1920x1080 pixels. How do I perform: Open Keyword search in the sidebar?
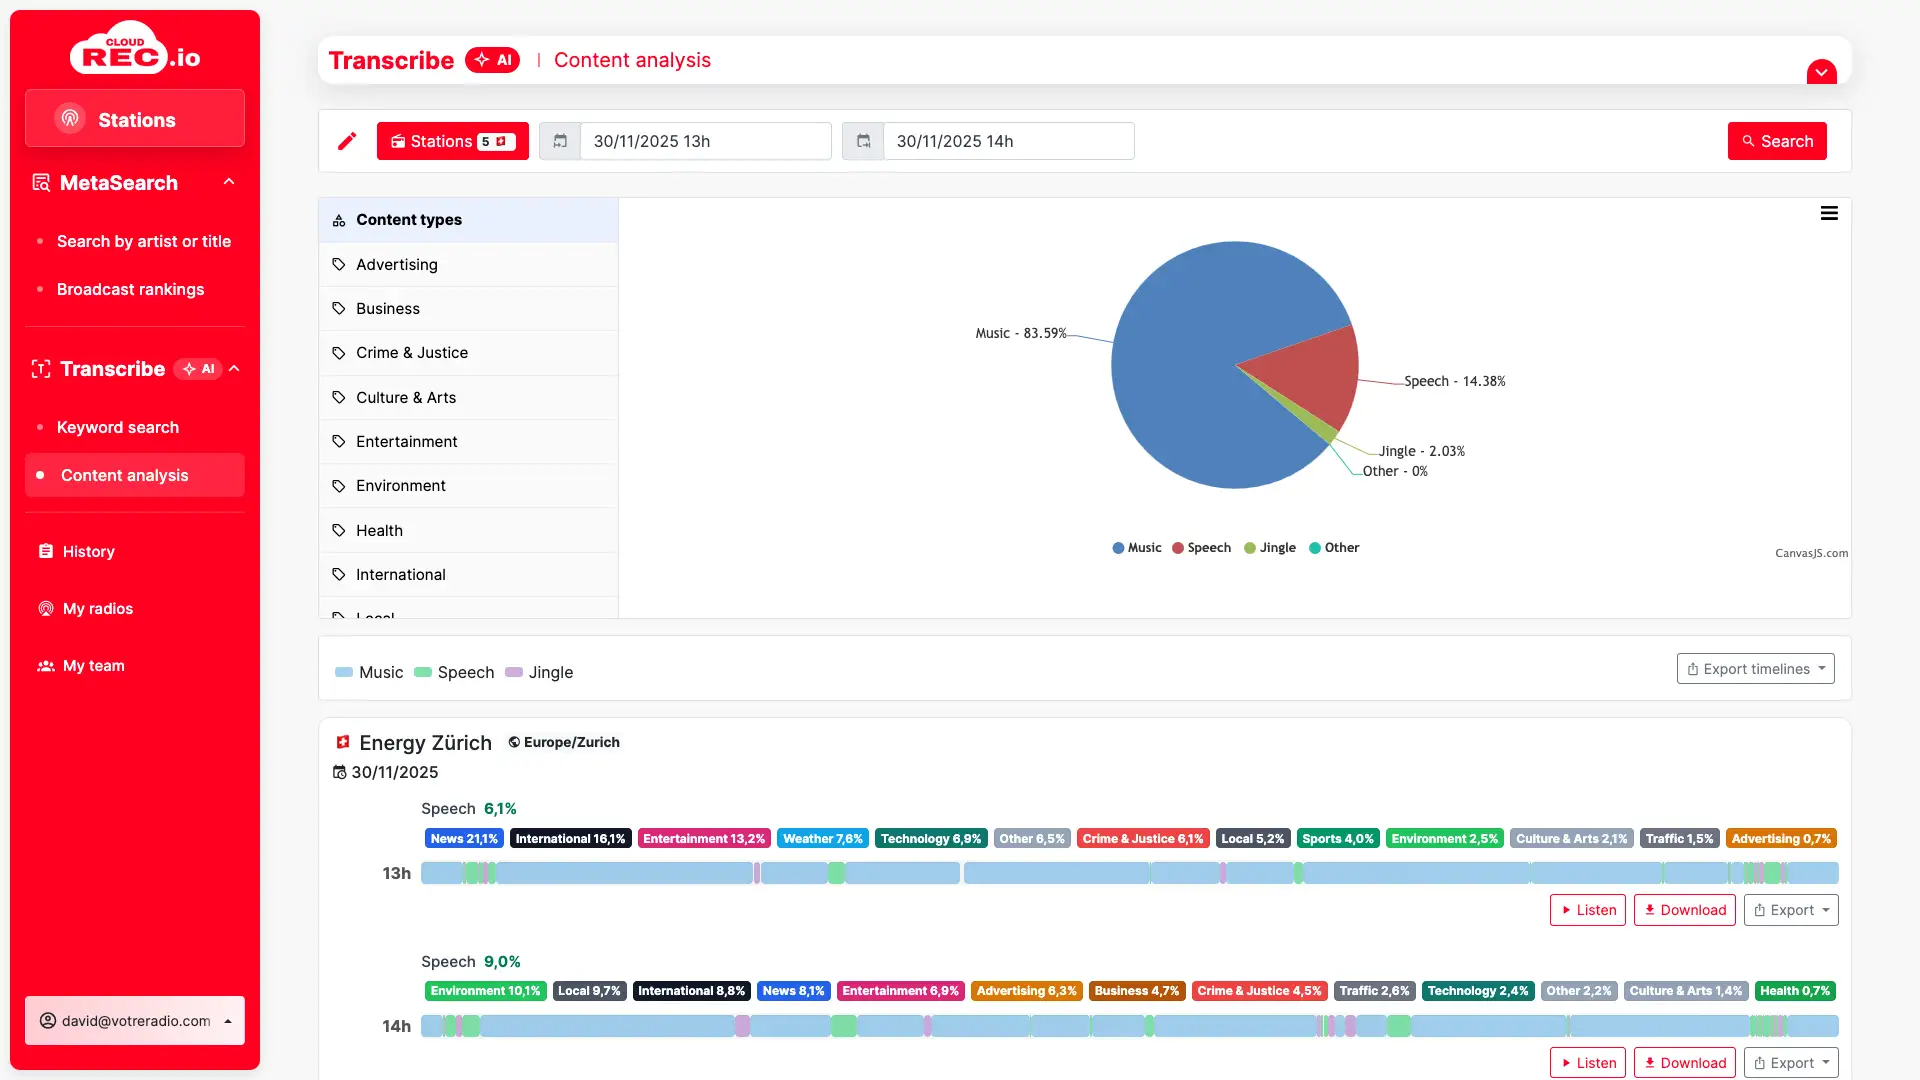pos(118,427)
